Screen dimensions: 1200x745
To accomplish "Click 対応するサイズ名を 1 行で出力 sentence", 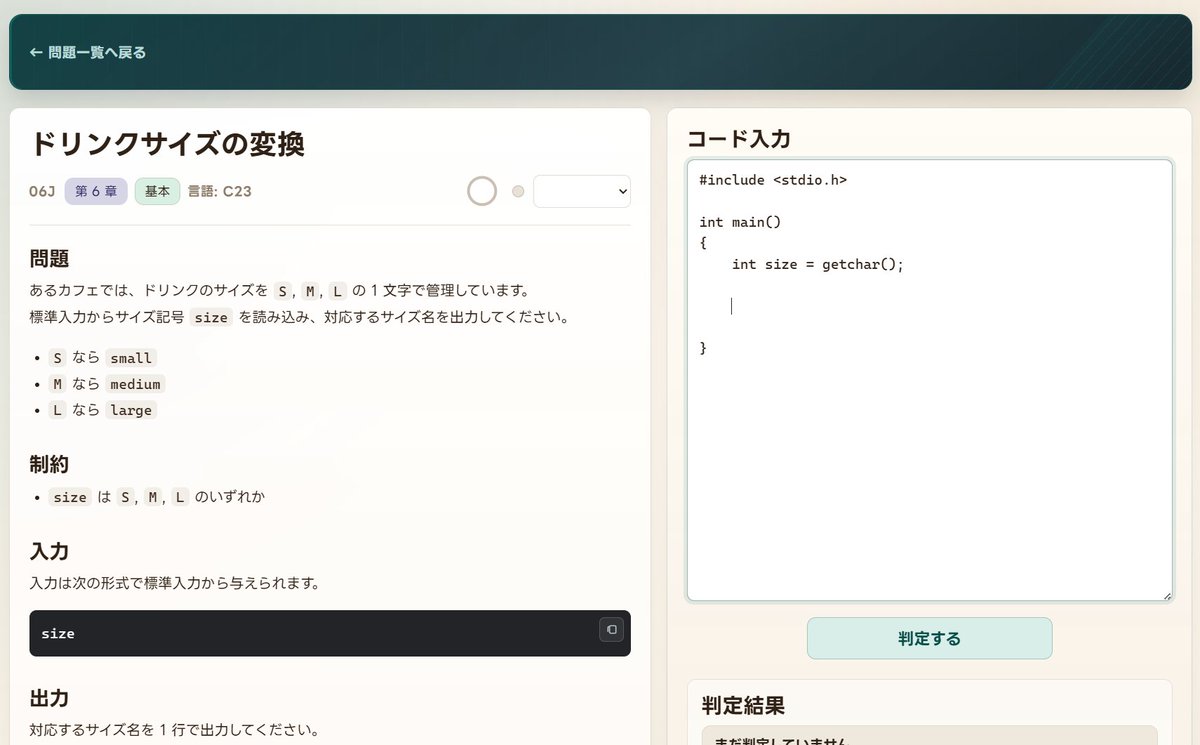I will click(x=174, y=730).
